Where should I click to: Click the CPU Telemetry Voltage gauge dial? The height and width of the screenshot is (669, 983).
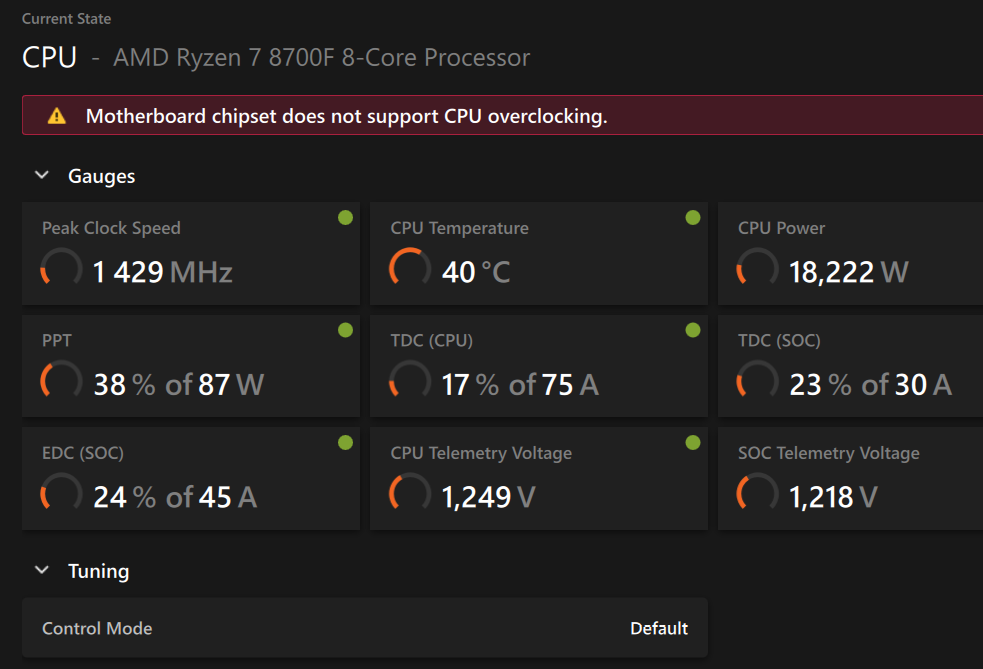(409, 495)
